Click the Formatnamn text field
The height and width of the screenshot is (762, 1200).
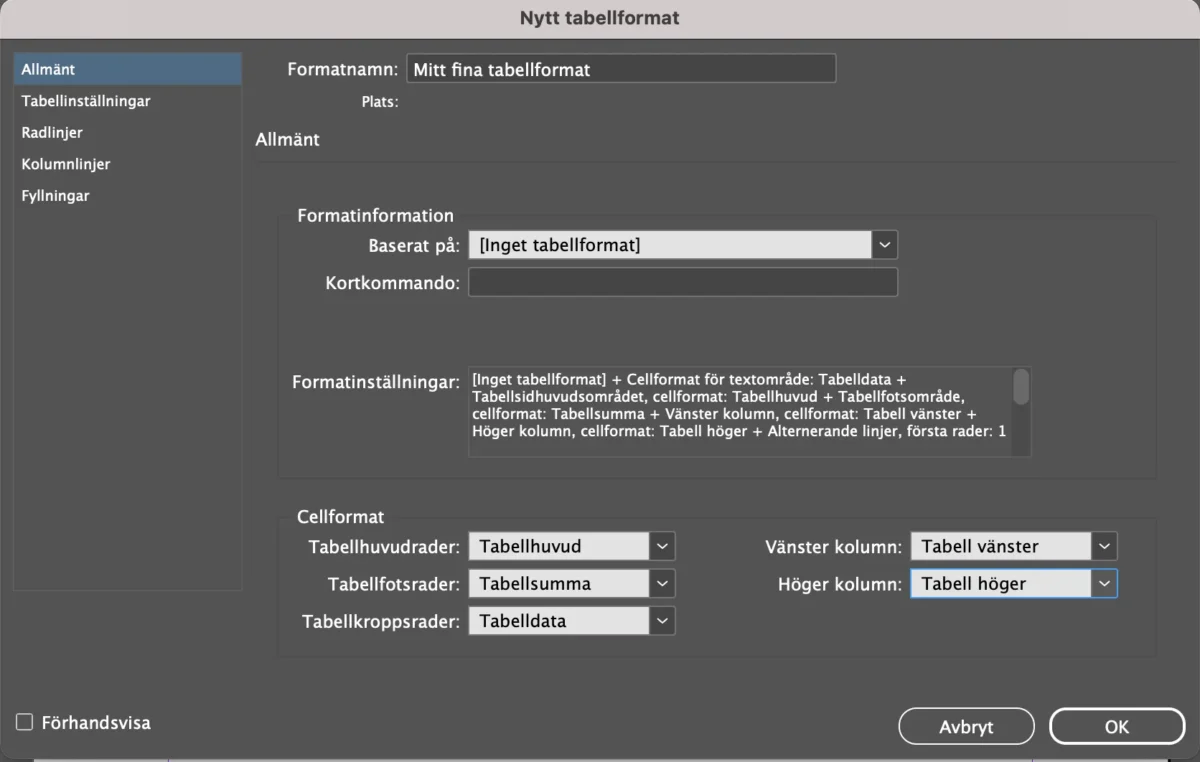(620, 68)
